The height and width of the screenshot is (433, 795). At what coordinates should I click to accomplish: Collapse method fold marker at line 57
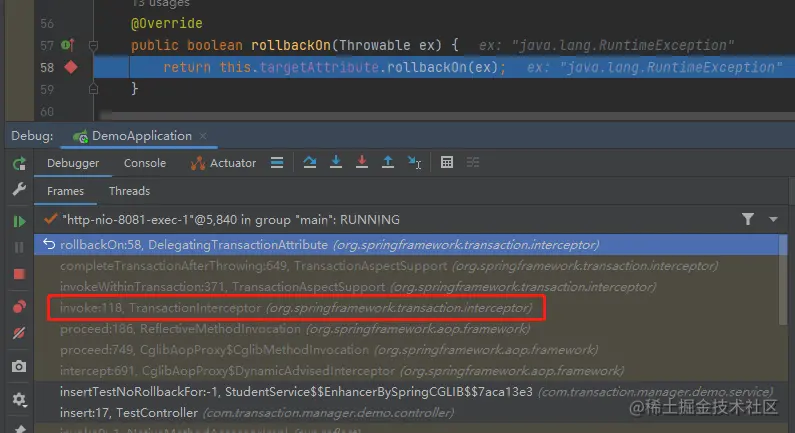tap(93, 46)
